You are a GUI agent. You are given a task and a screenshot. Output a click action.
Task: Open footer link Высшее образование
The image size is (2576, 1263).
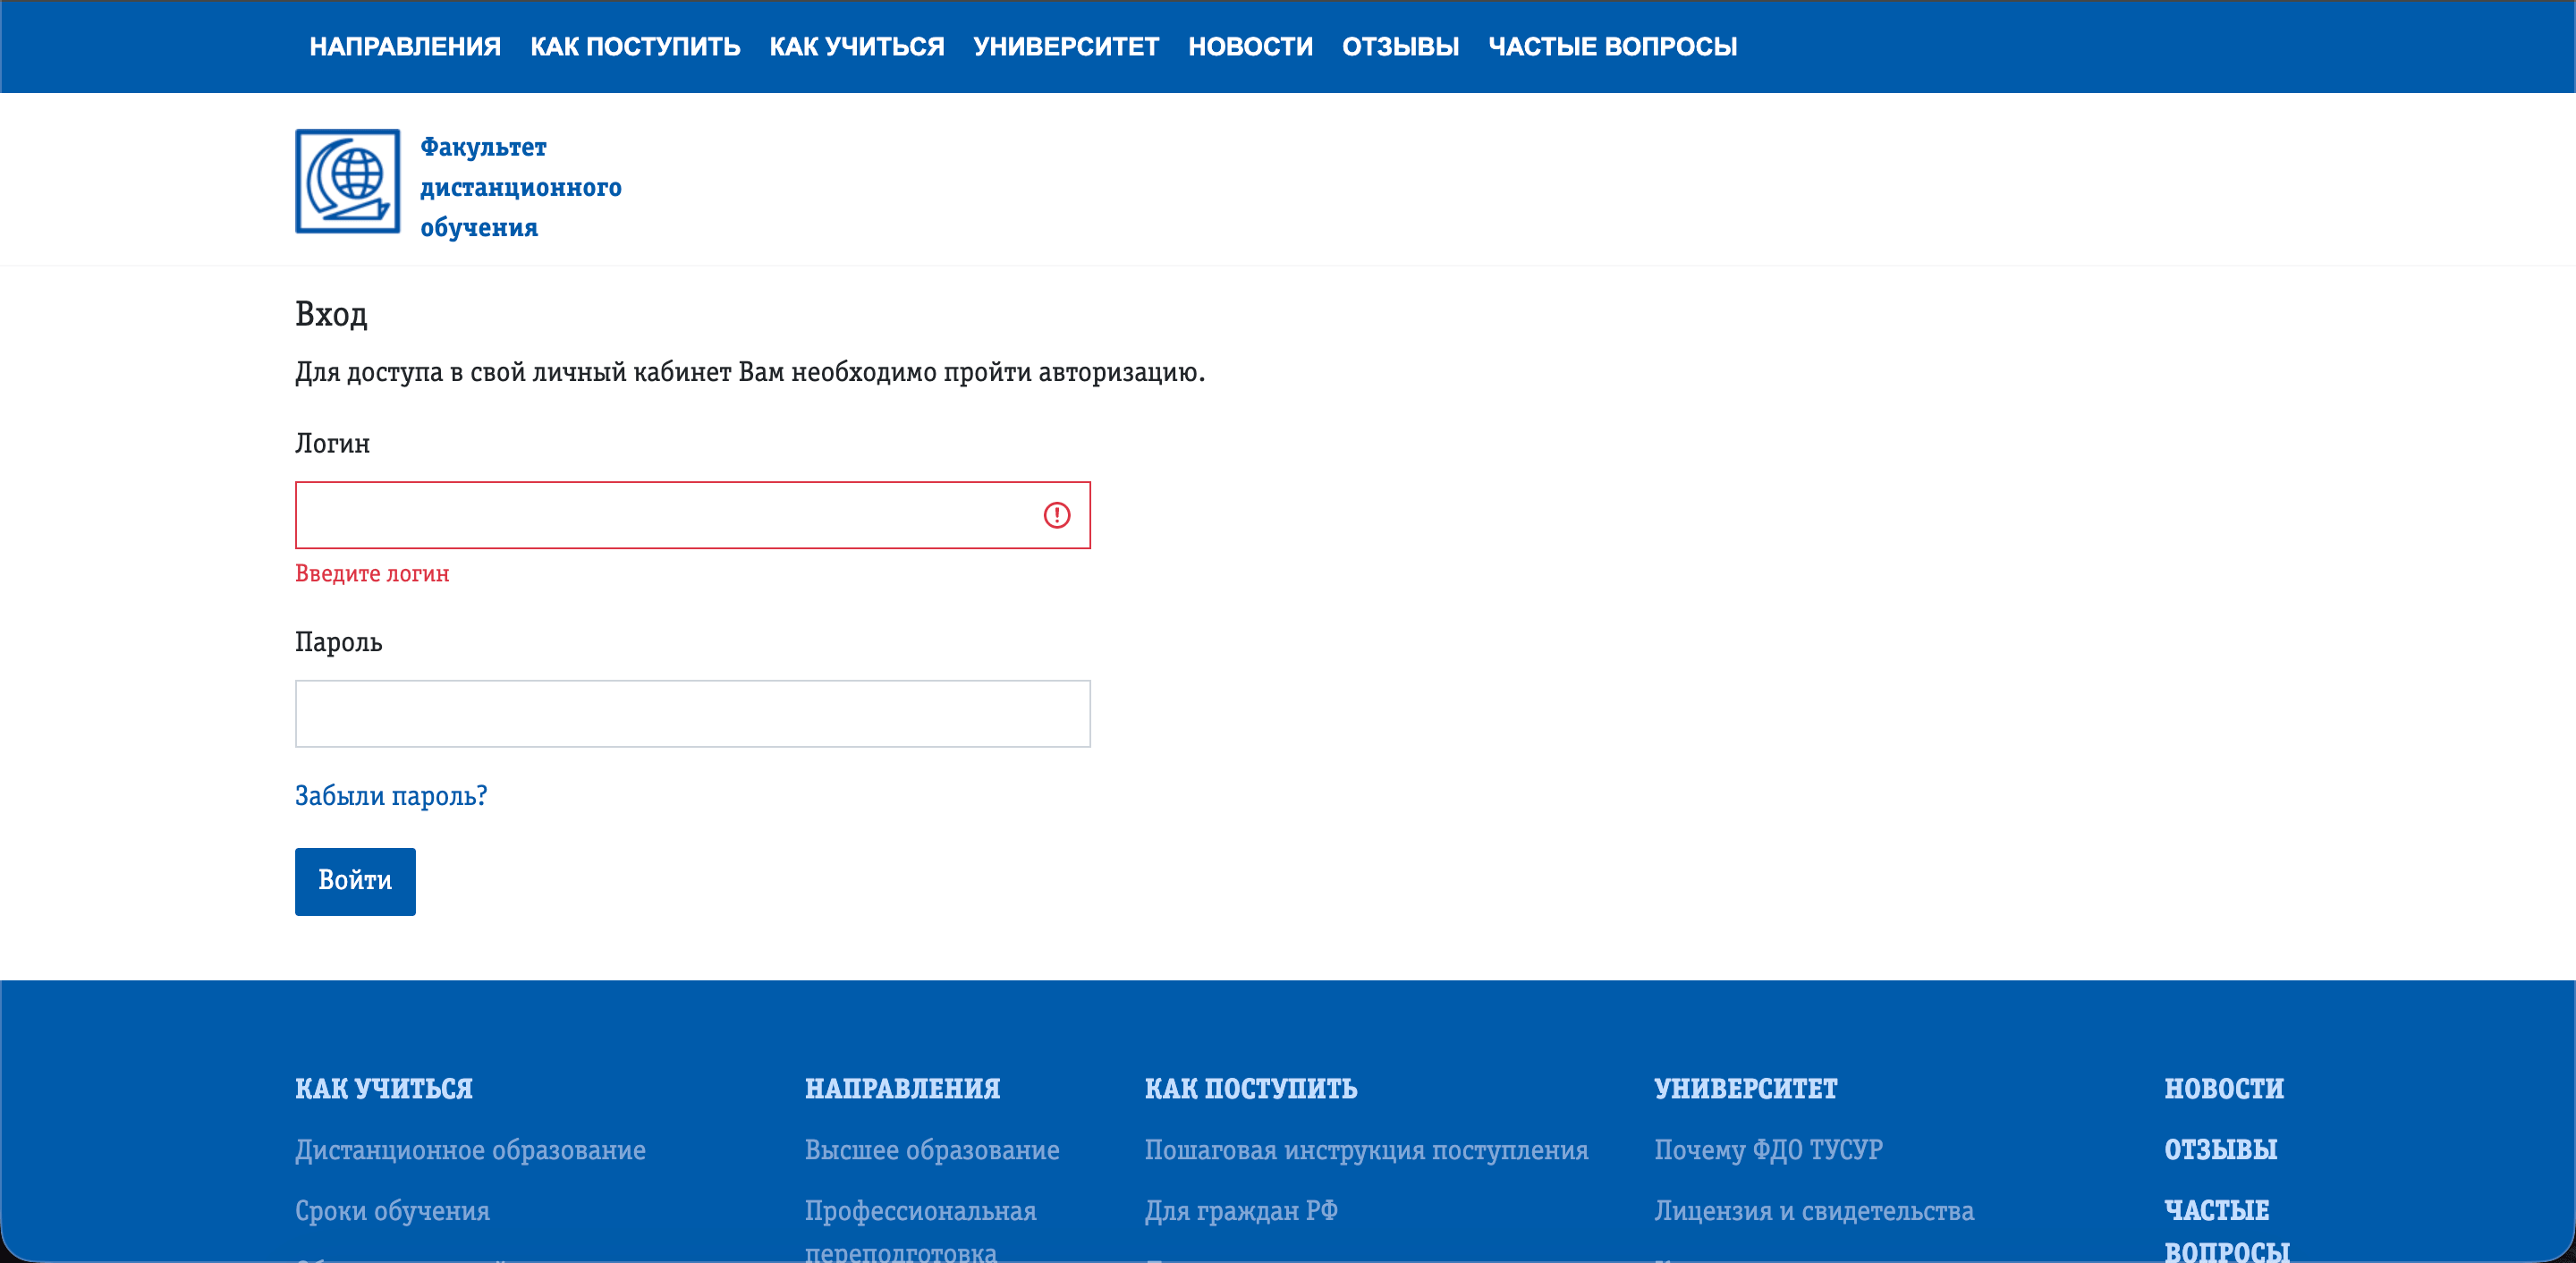tap(932, 1150)
